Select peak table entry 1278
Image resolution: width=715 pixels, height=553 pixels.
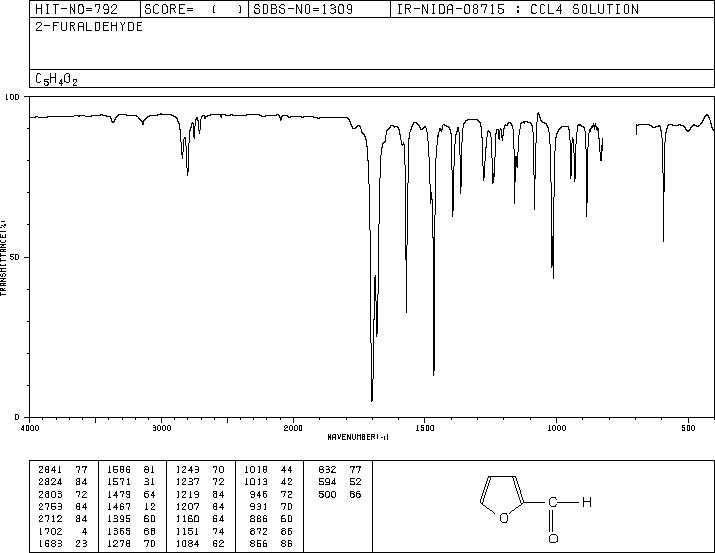coord(119,543)
